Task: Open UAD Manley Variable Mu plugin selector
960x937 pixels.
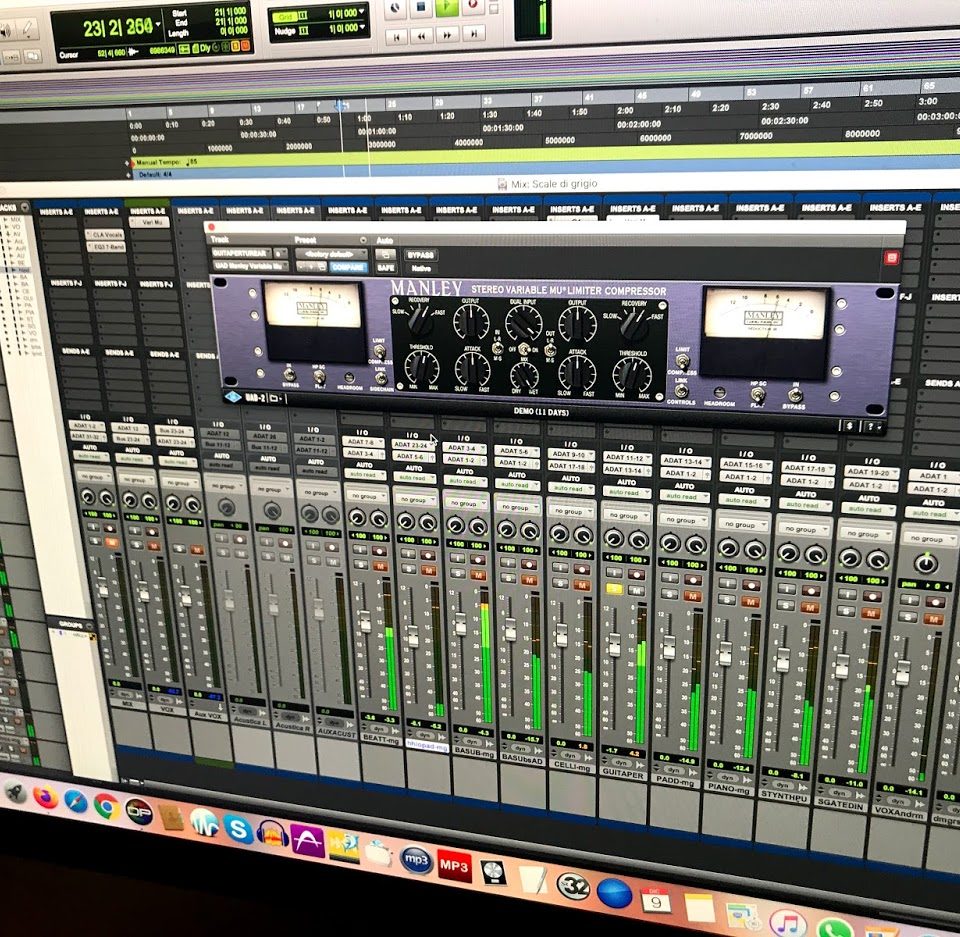Action: coord(250,266)
